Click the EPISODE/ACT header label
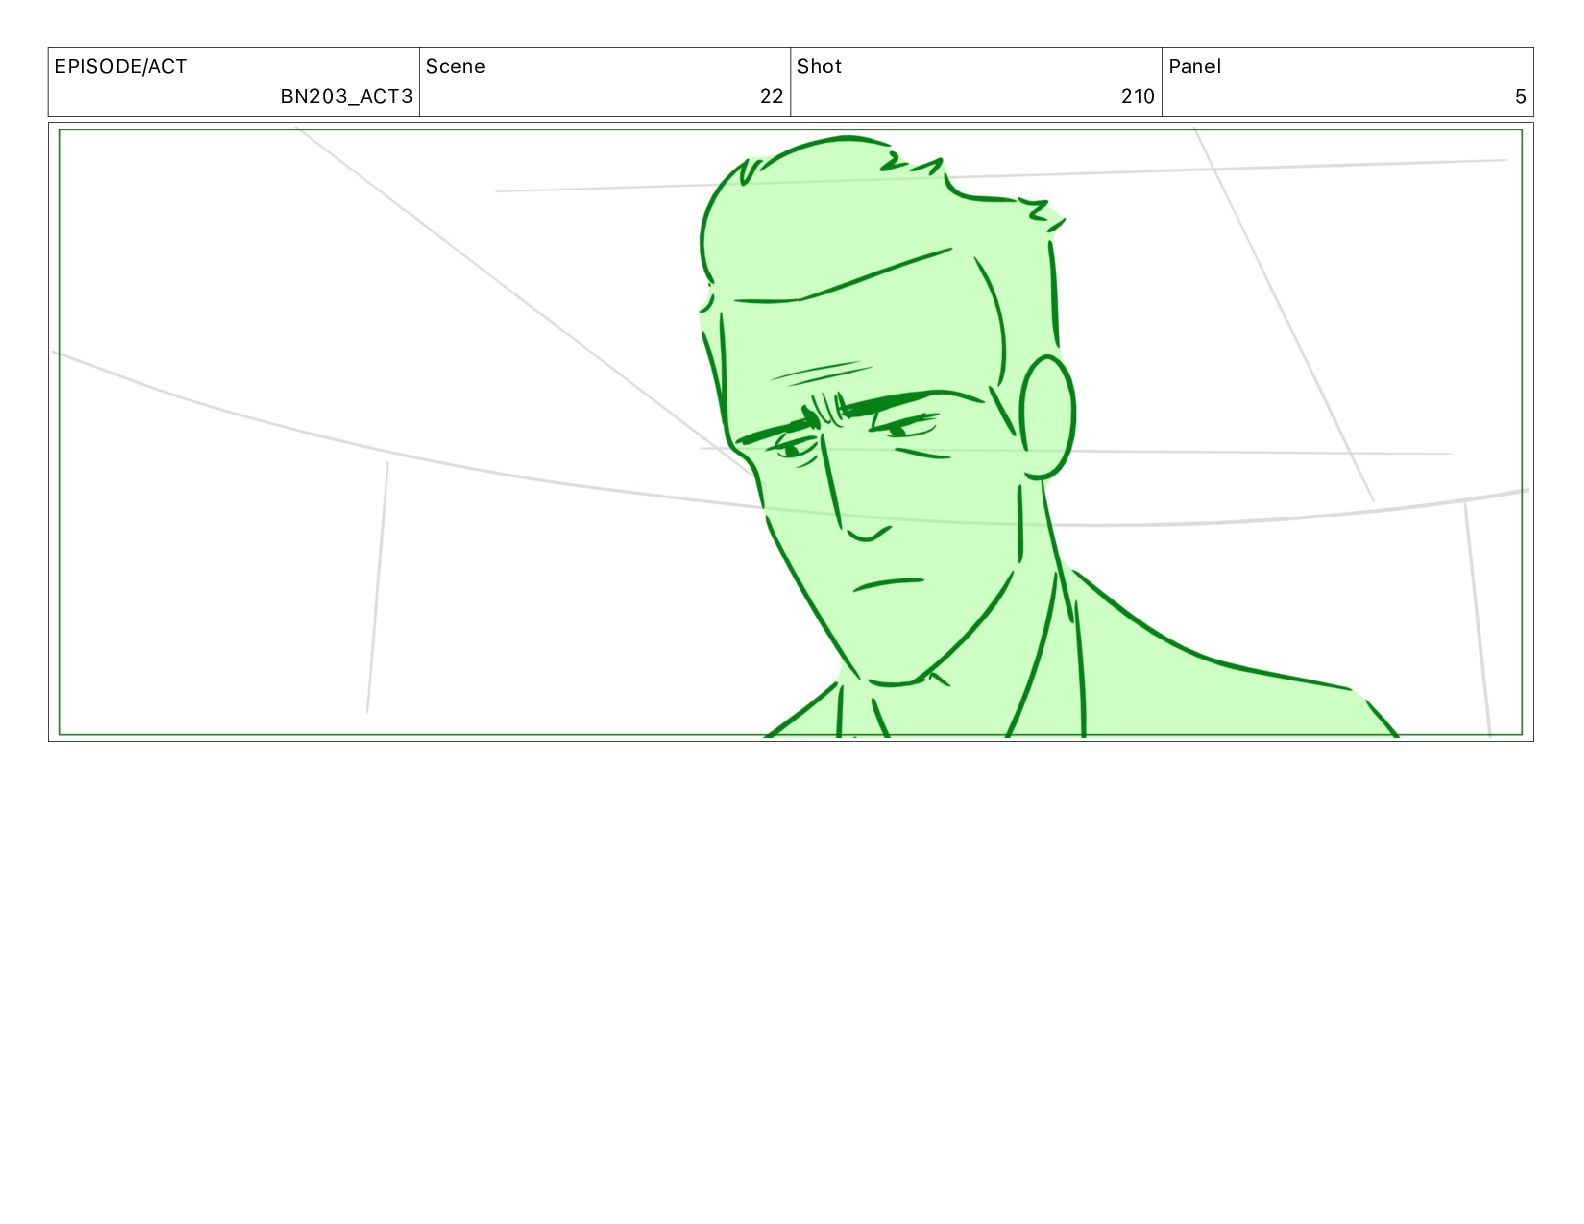 tap(120, 67)
